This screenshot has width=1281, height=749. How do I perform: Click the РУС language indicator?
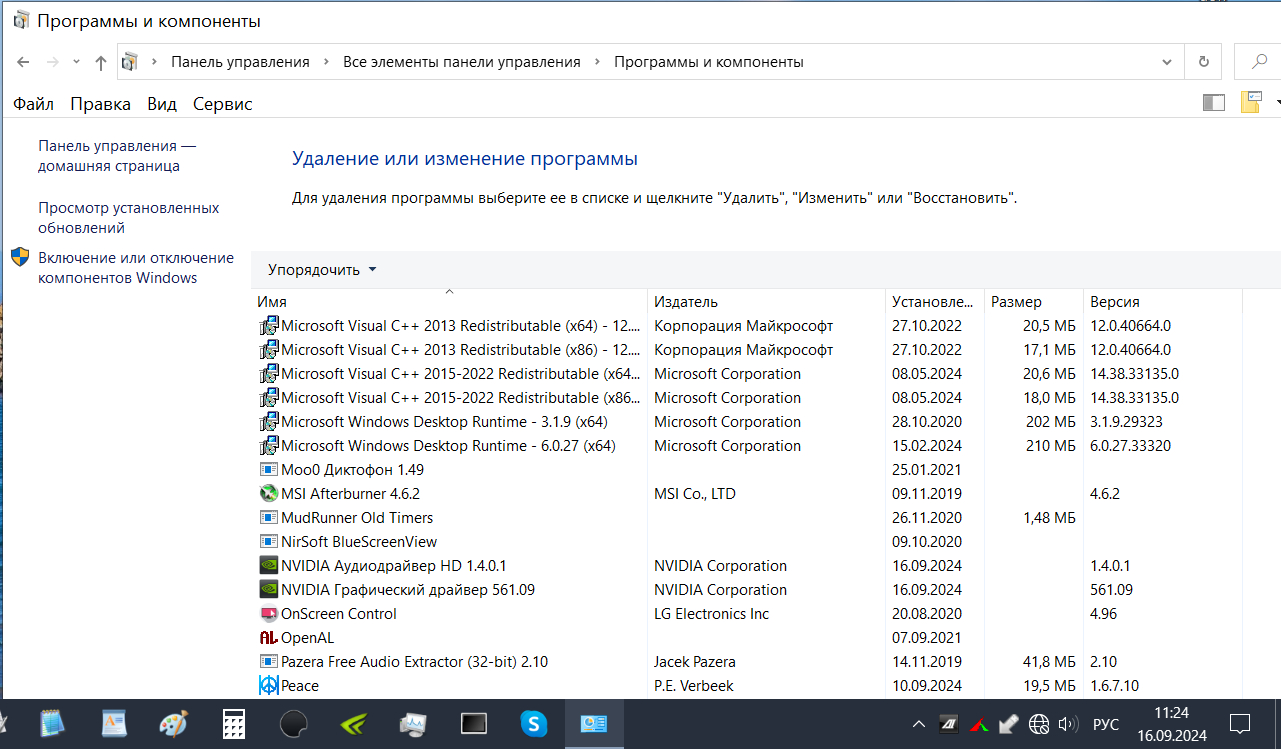coord(1106,724)
